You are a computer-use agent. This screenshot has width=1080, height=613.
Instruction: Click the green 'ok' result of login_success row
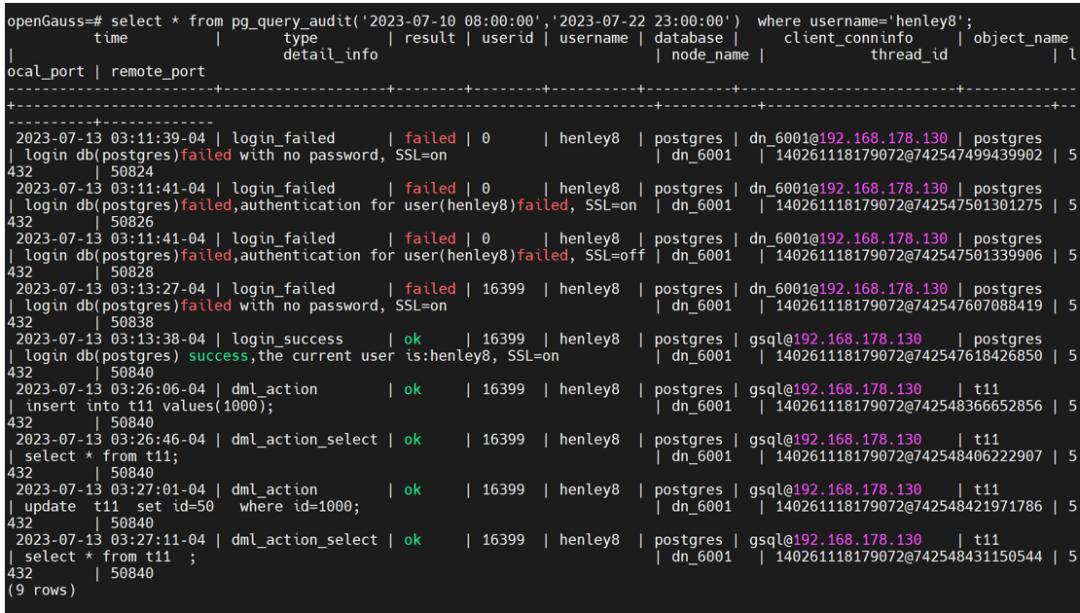[x=413, y=339]
